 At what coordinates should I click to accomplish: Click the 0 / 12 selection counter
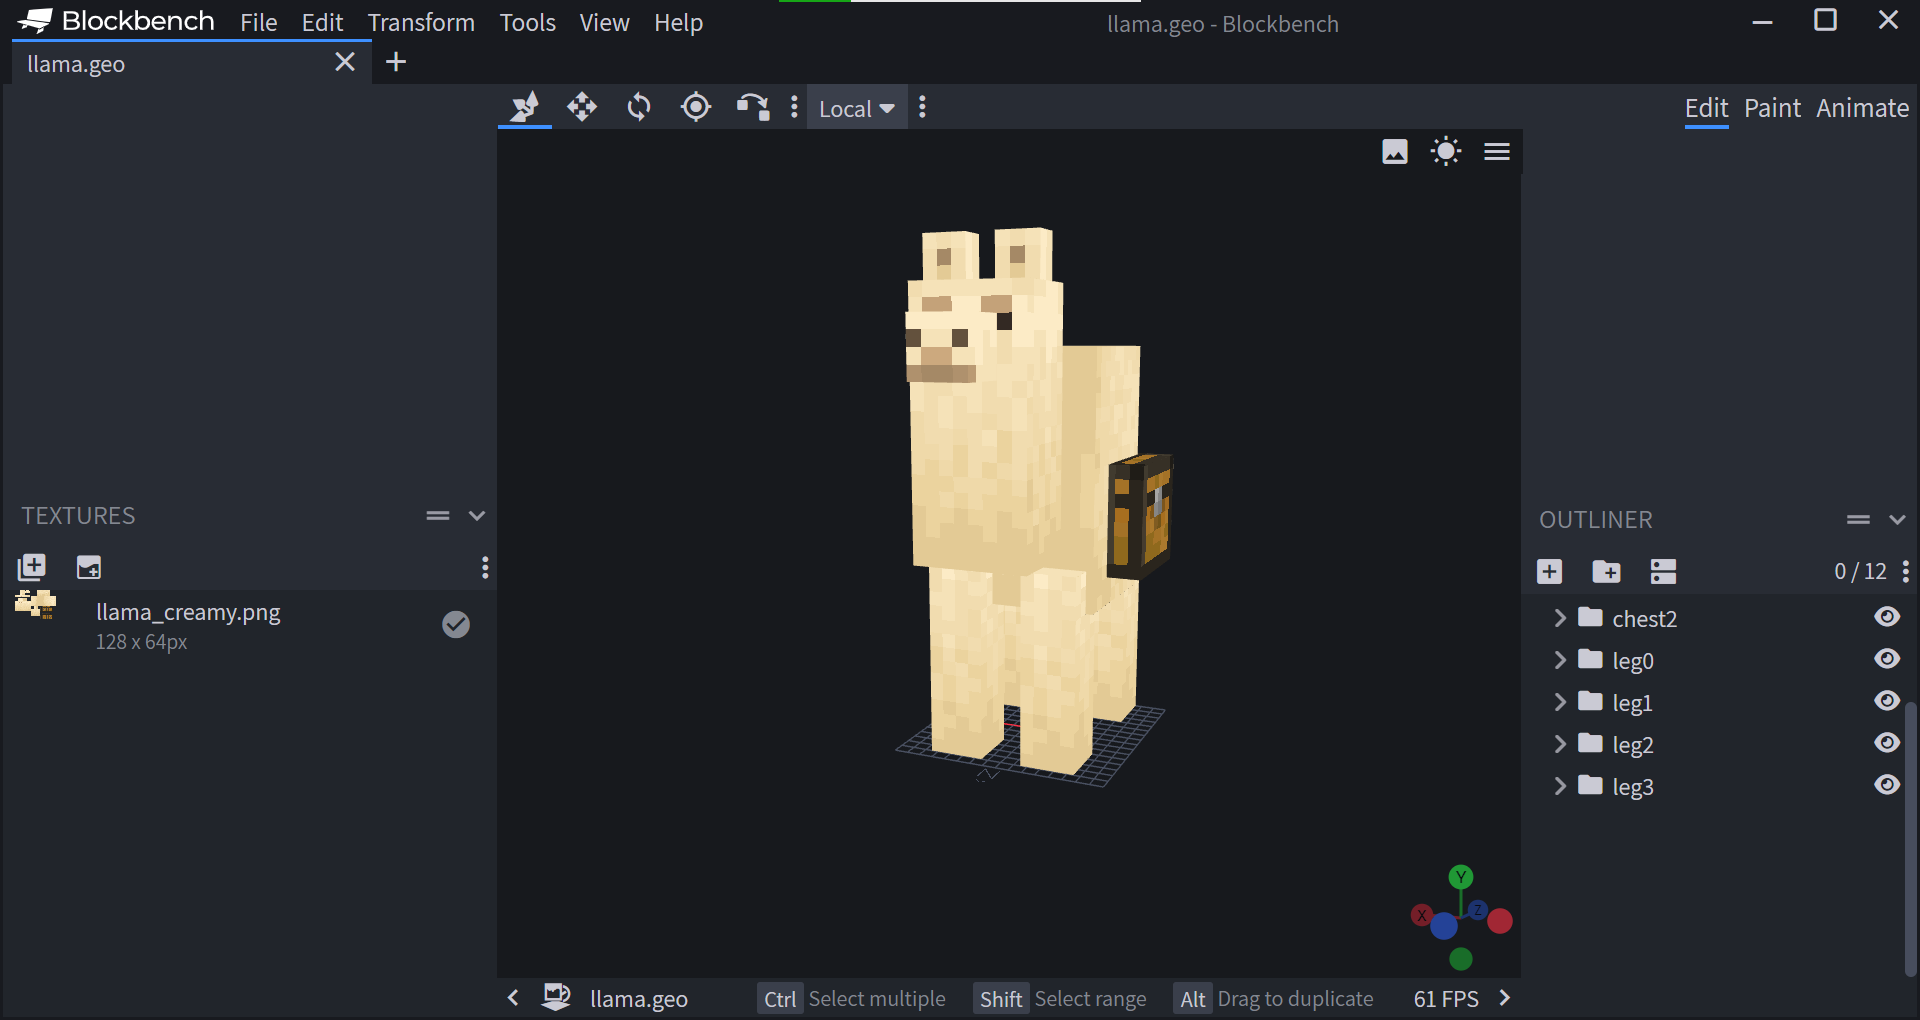click(x=1860, y=571)
